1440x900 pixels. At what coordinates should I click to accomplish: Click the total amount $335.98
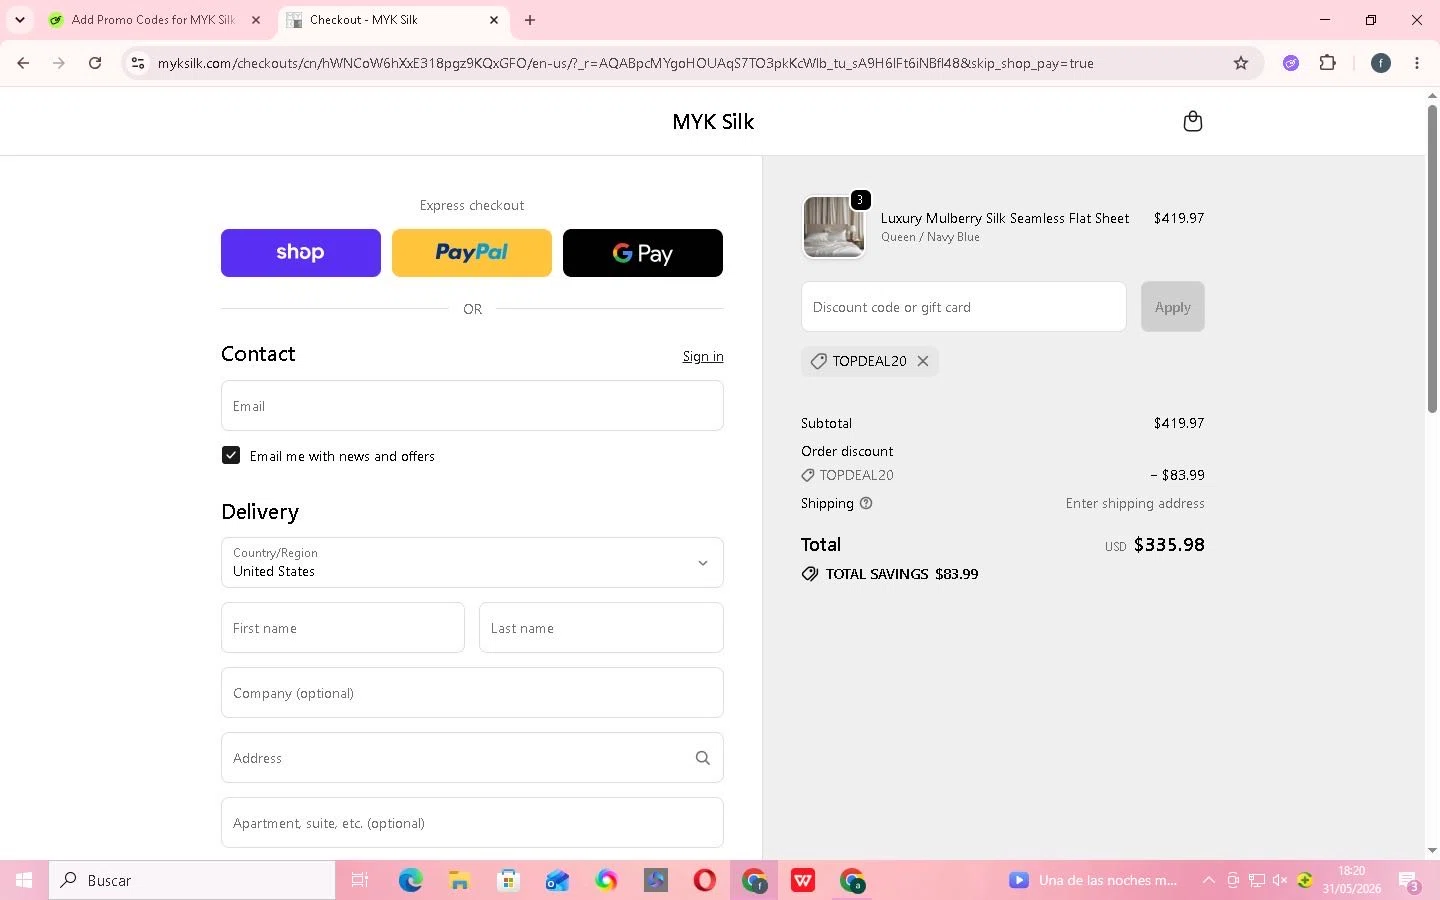pos(1169,545)
